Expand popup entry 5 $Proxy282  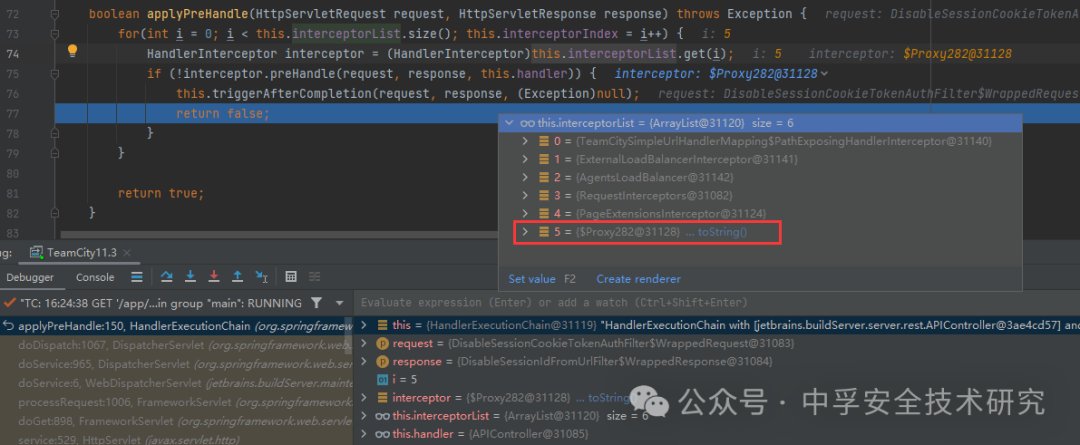point(525,232)
